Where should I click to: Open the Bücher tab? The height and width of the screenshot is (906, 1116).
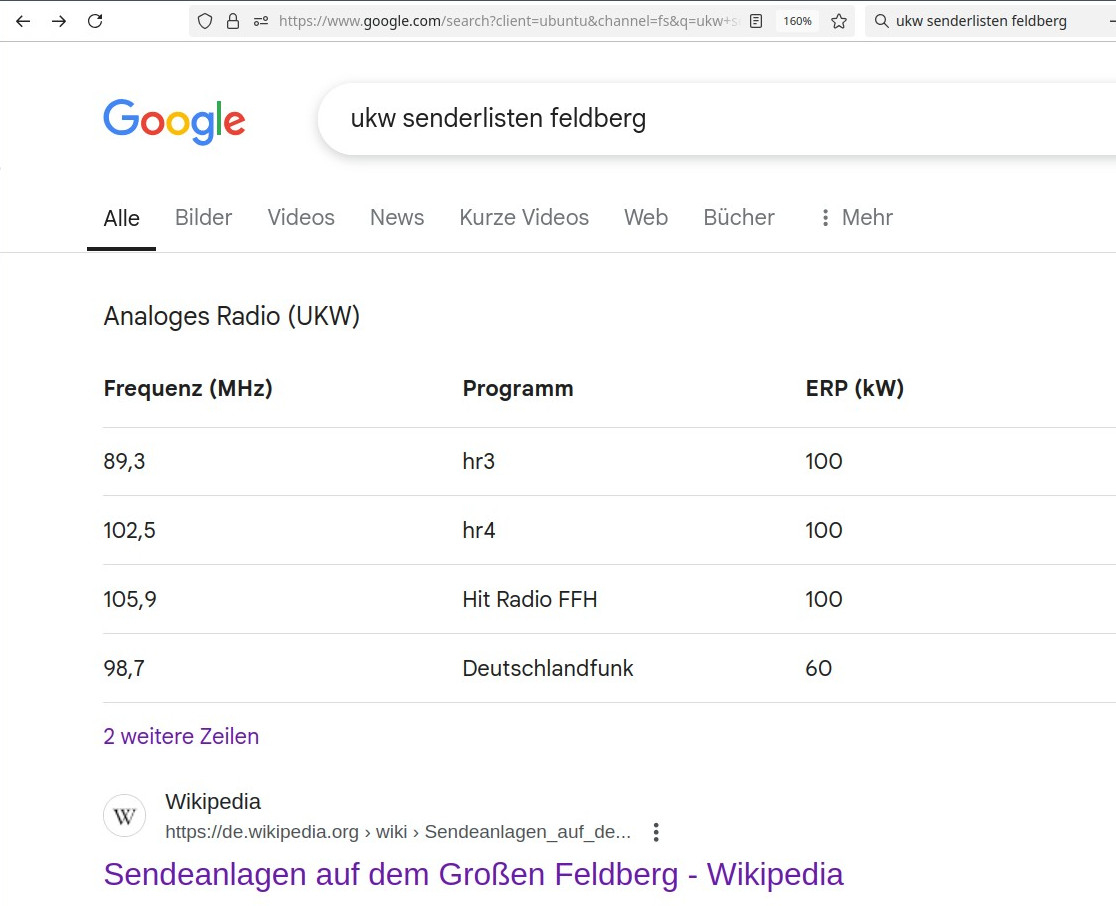click(739, 217)
